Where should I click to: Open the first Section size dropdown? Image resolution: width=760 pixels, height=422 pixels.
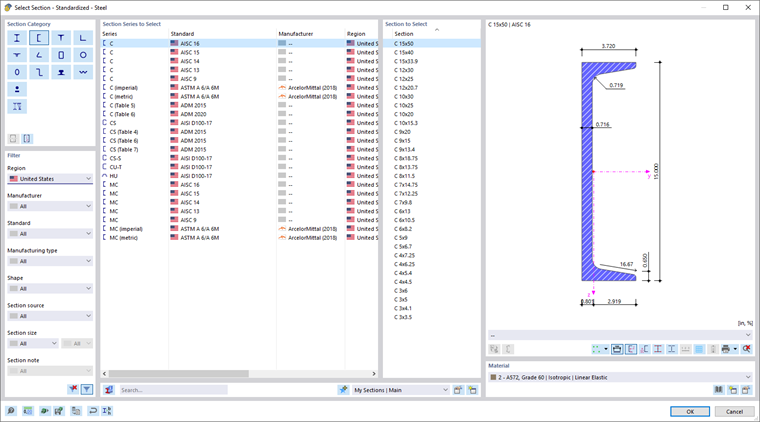[x=33, y=344]
